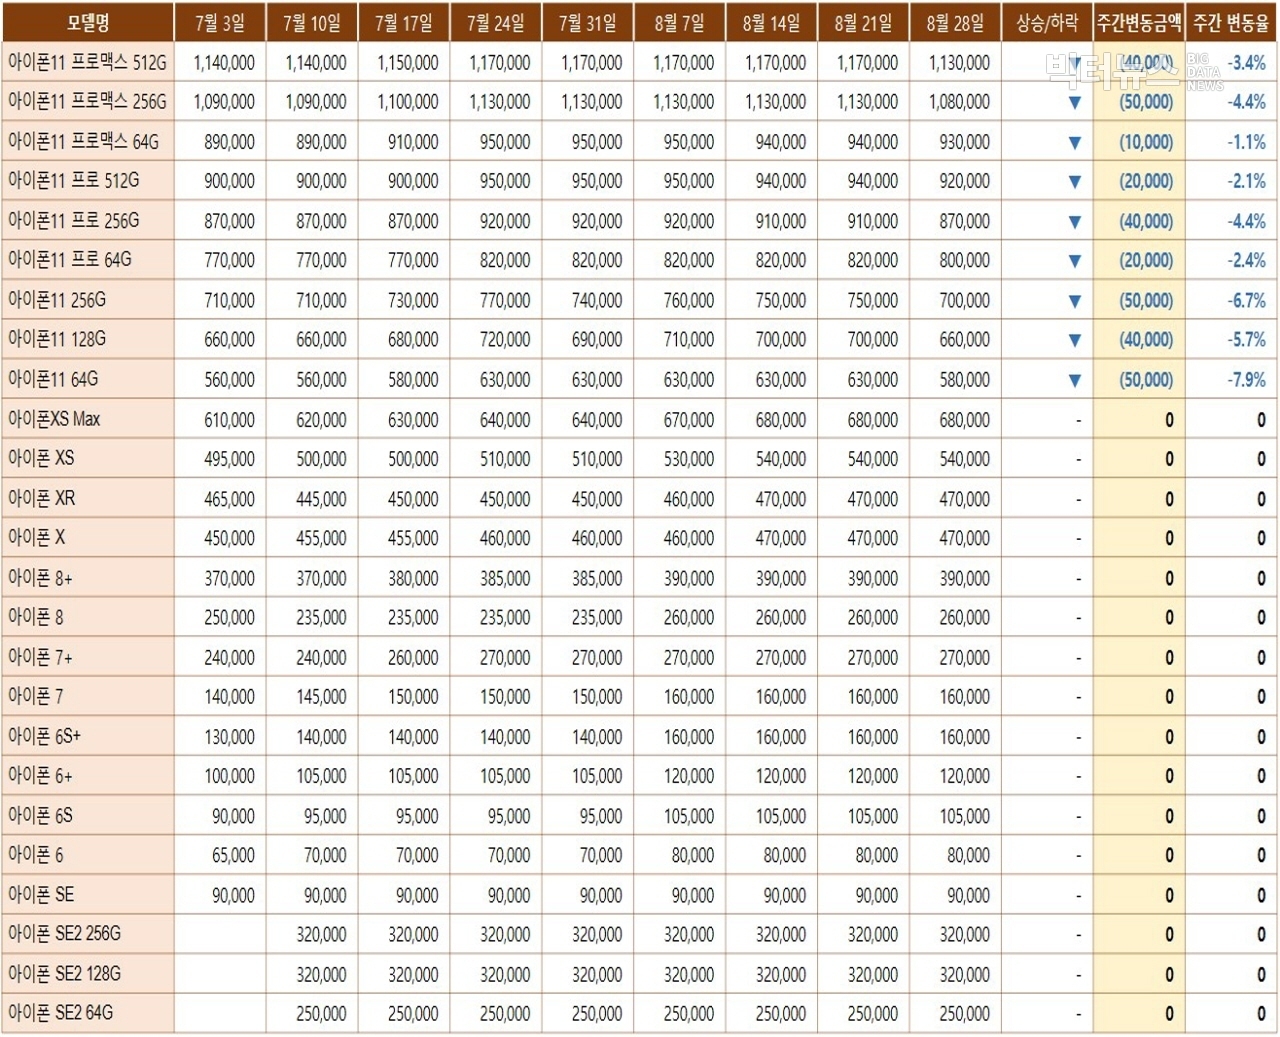Click the 아이폰 6S+ row label
The width and height of the screenshot is (1280, 1037).
coord(45,736)
